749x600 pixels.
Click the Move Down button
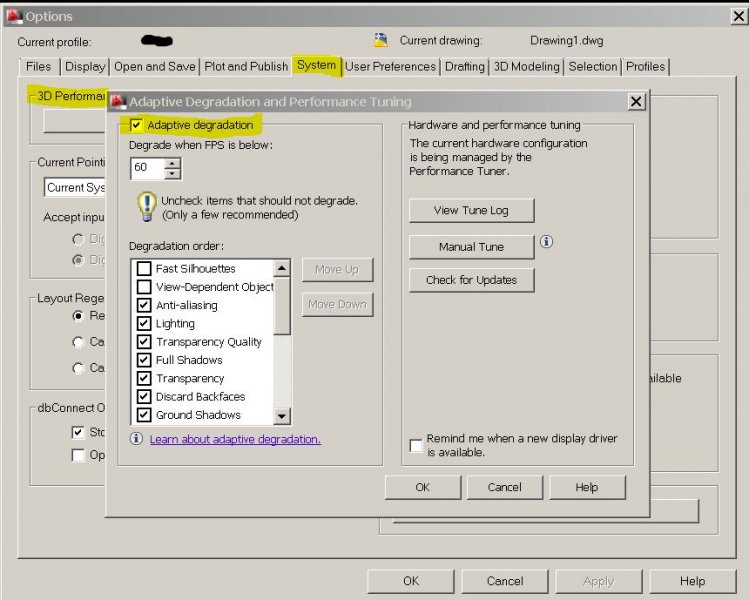[337, 304]
